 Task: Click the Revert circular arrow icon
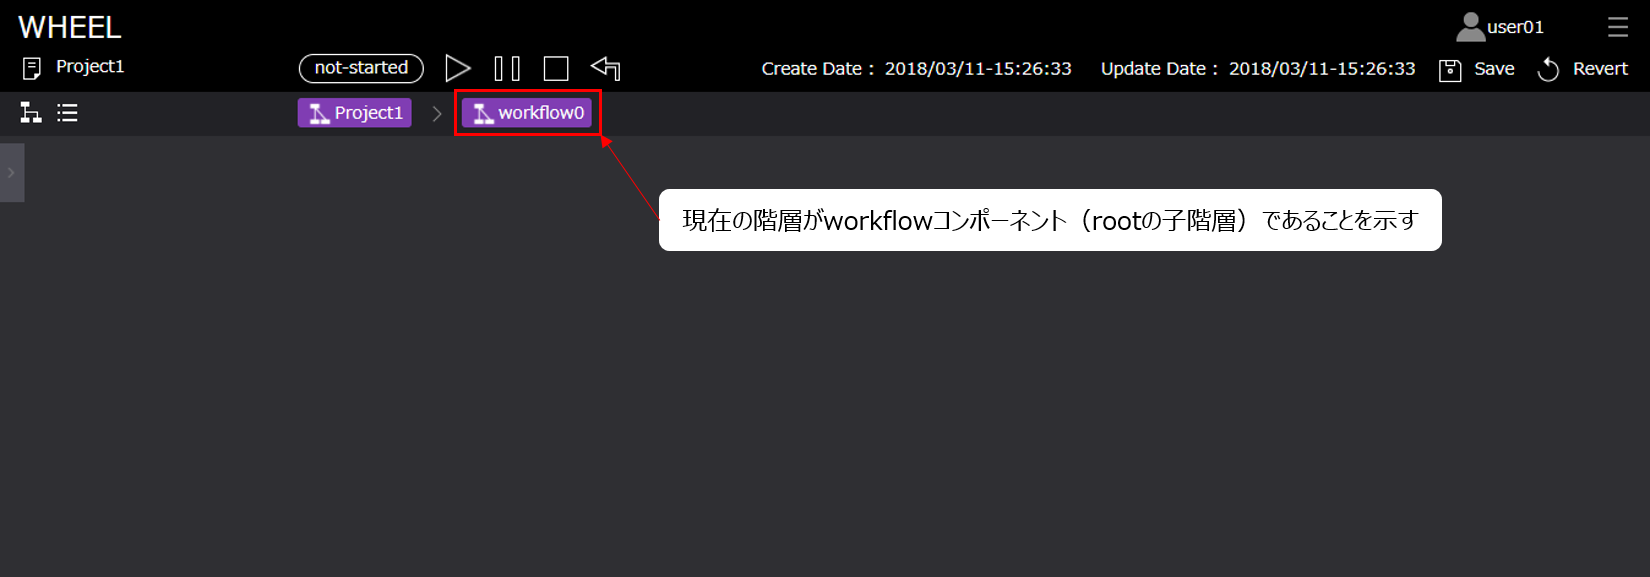click(1548, 69)
